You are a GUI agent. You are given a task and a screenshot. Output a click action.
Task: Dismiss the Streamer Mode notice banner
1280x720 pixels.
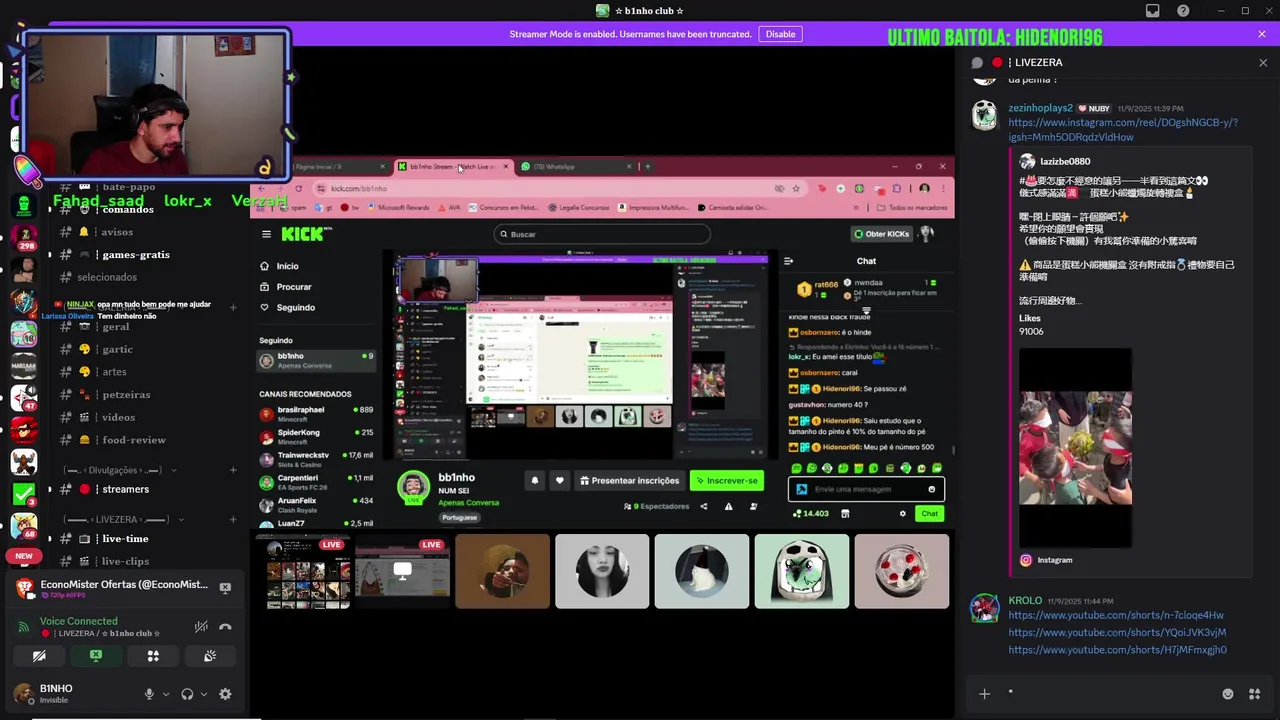point(1262,34)
